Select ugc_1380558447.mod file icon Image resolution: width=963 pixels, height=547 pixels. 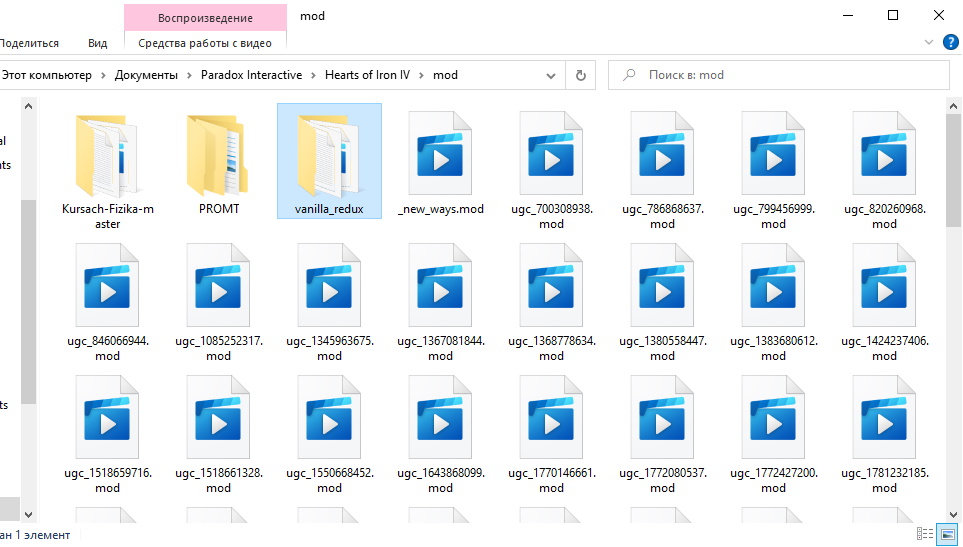coord(662,285)
